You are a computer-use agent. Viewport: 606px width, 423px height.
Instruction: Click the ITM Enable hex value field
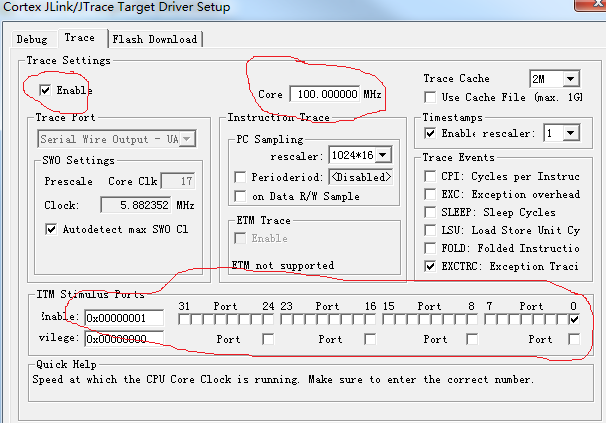(x=124, y=318)
